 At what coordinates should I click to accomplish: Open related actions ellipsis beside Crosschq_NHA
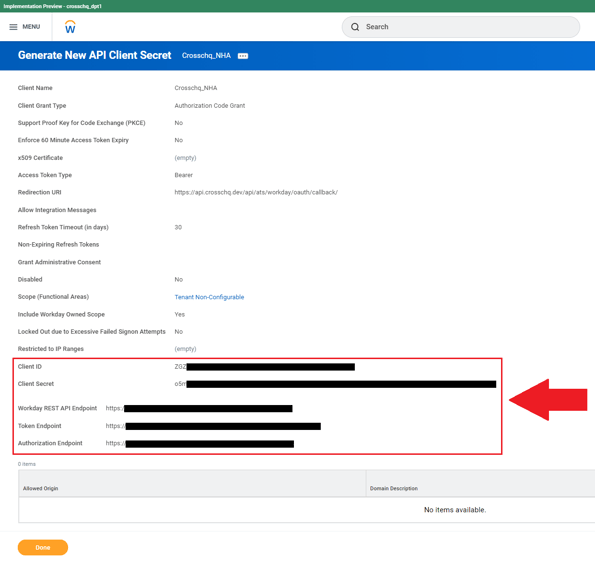[243, 56]
